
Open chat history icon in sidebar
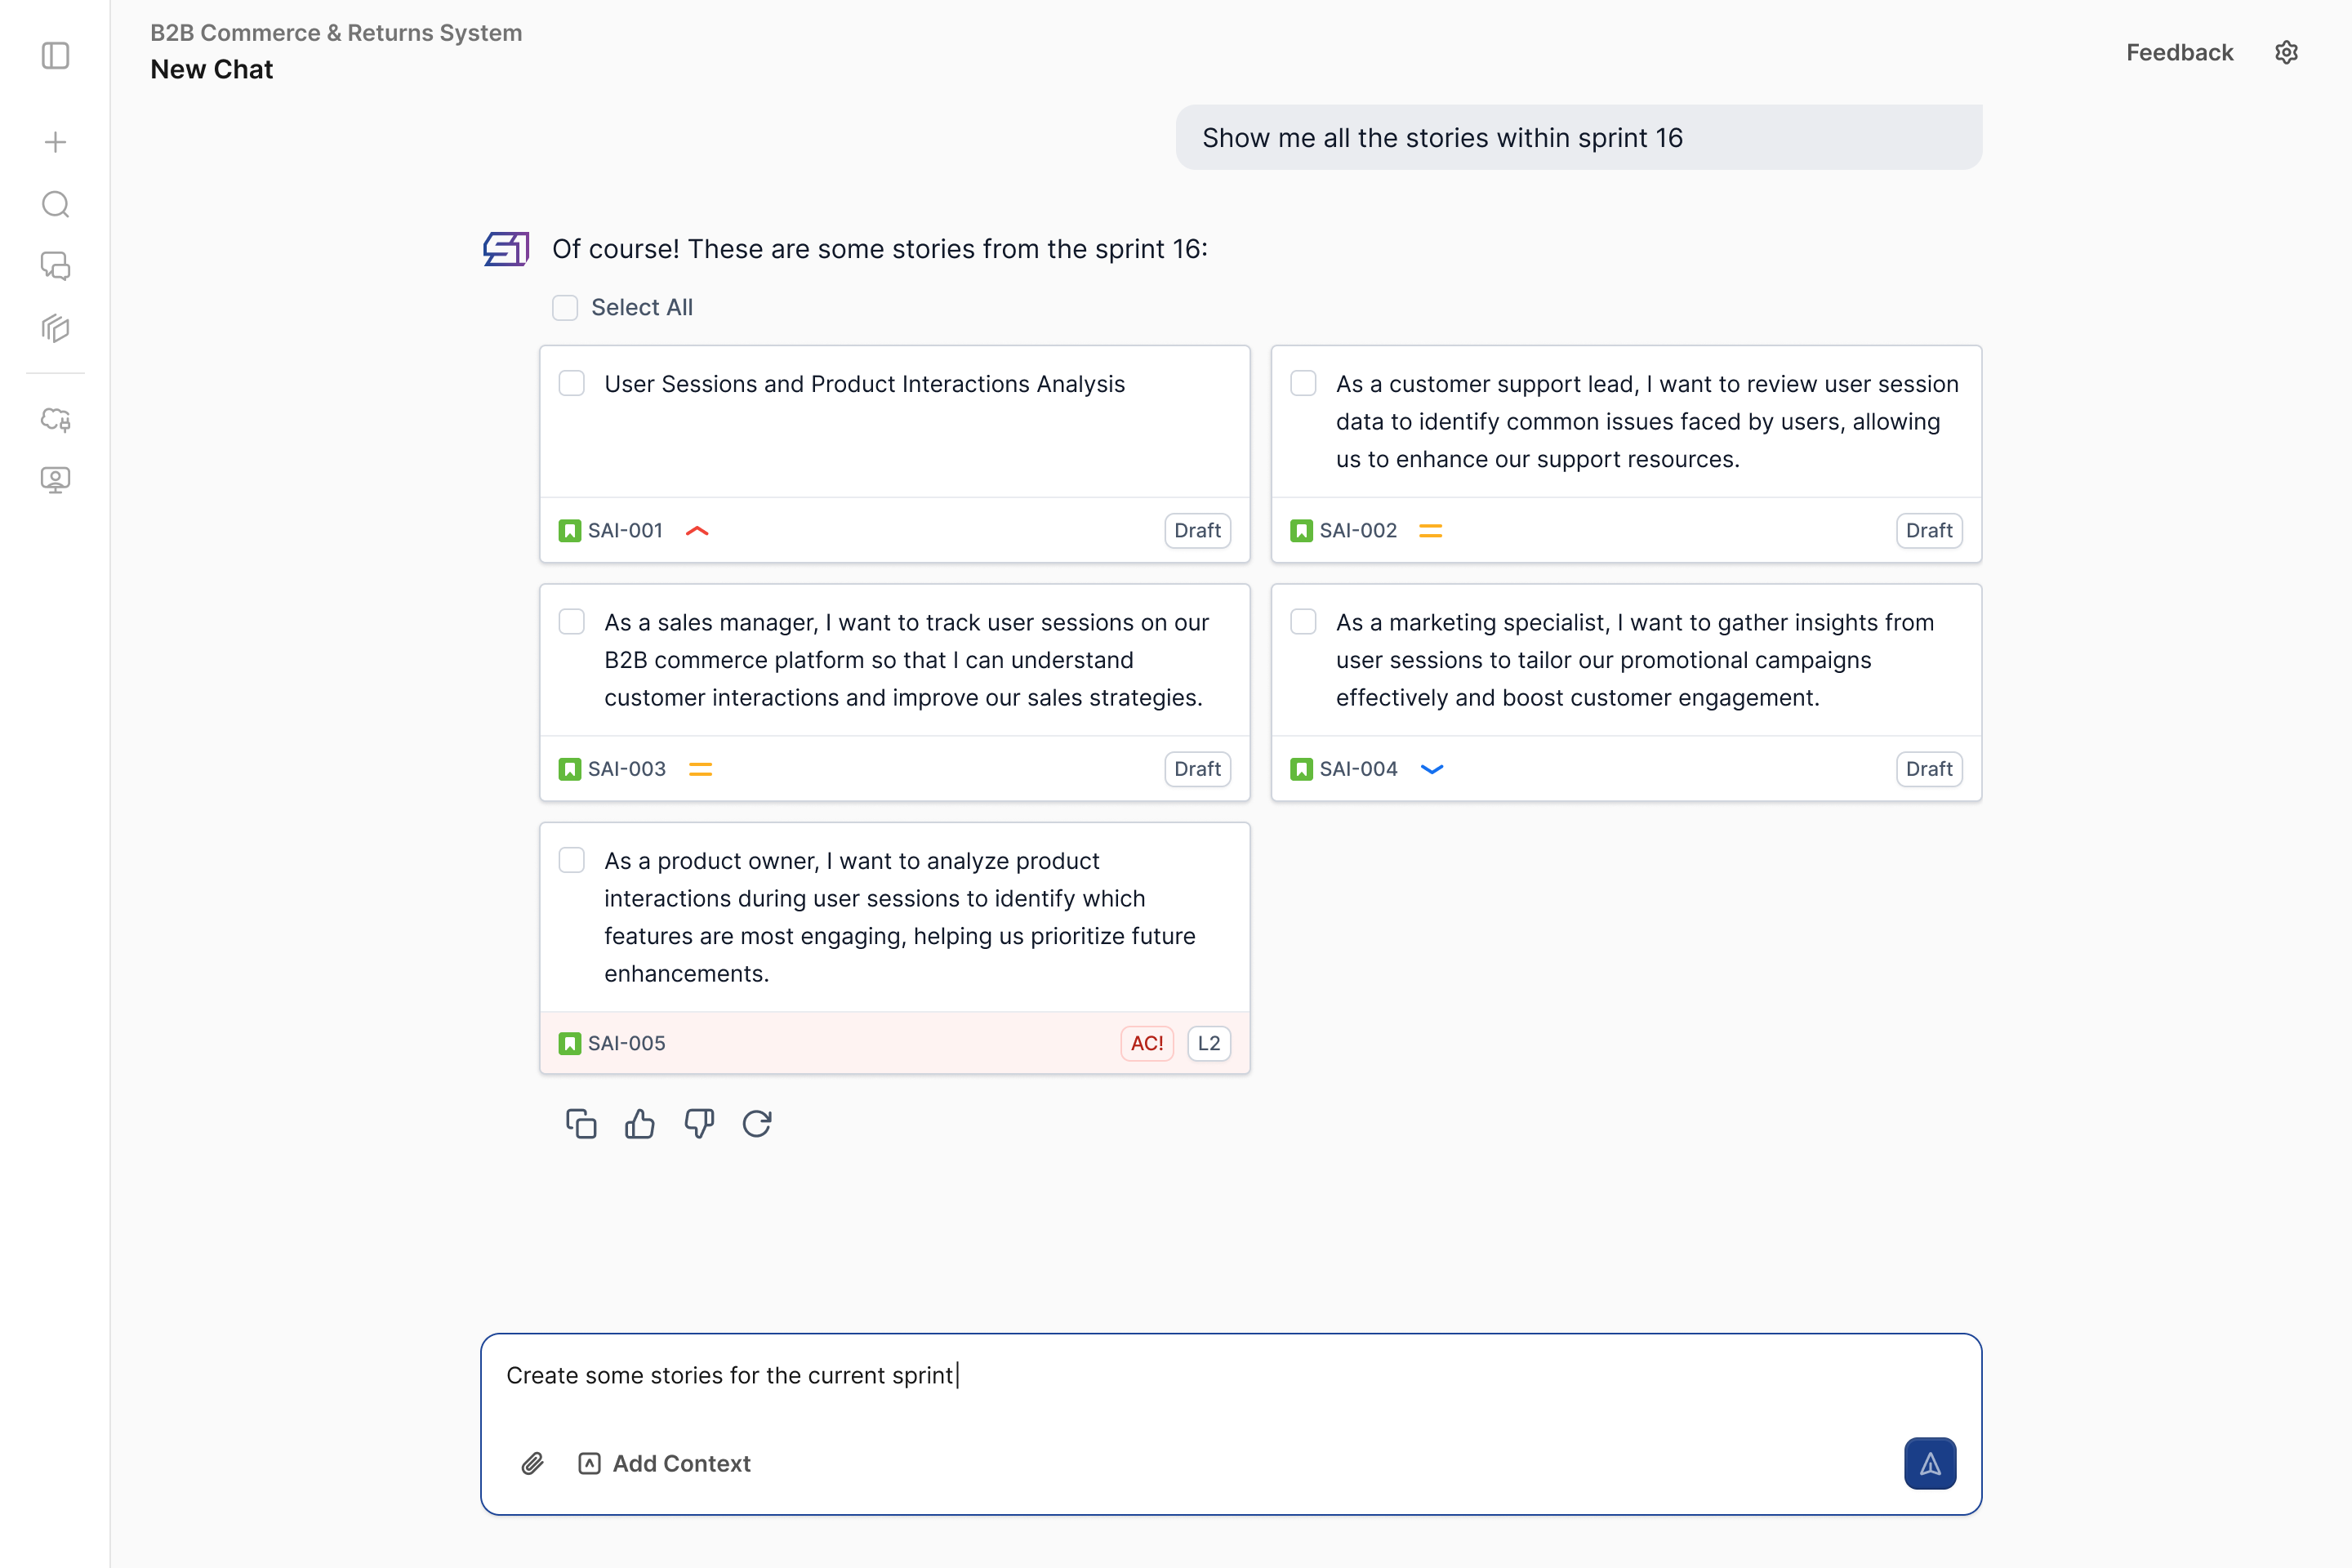[x=56, y=266]
